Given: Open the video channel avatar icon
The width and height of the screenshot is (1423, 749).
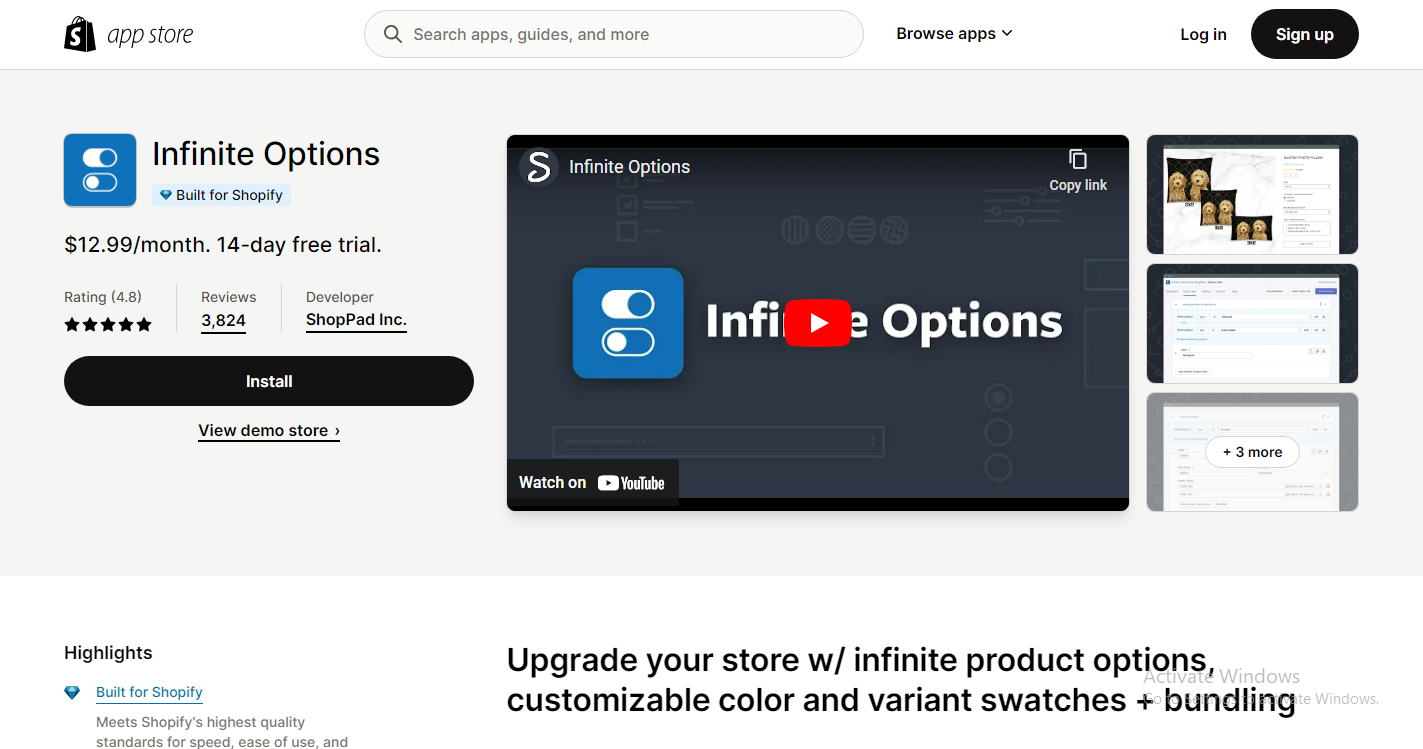Looking at the screenshot, I should [538, 167].
